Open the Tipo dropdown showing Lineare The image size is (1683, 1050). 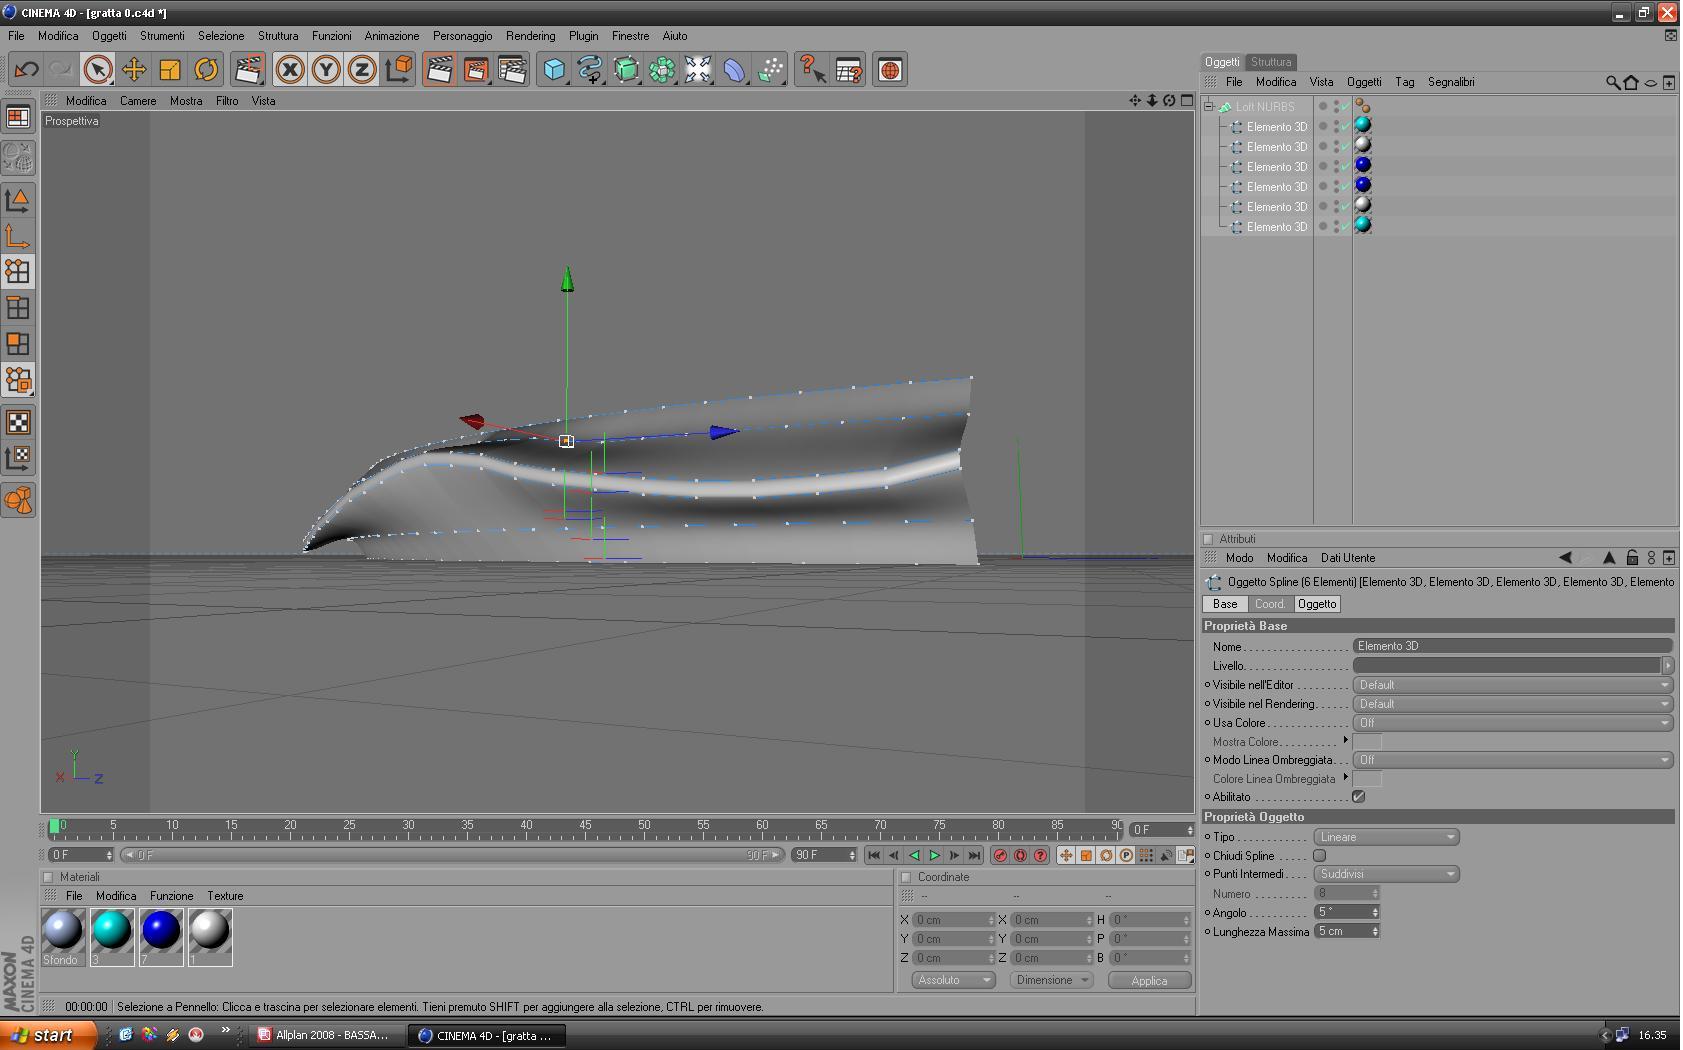[1386, 837]
